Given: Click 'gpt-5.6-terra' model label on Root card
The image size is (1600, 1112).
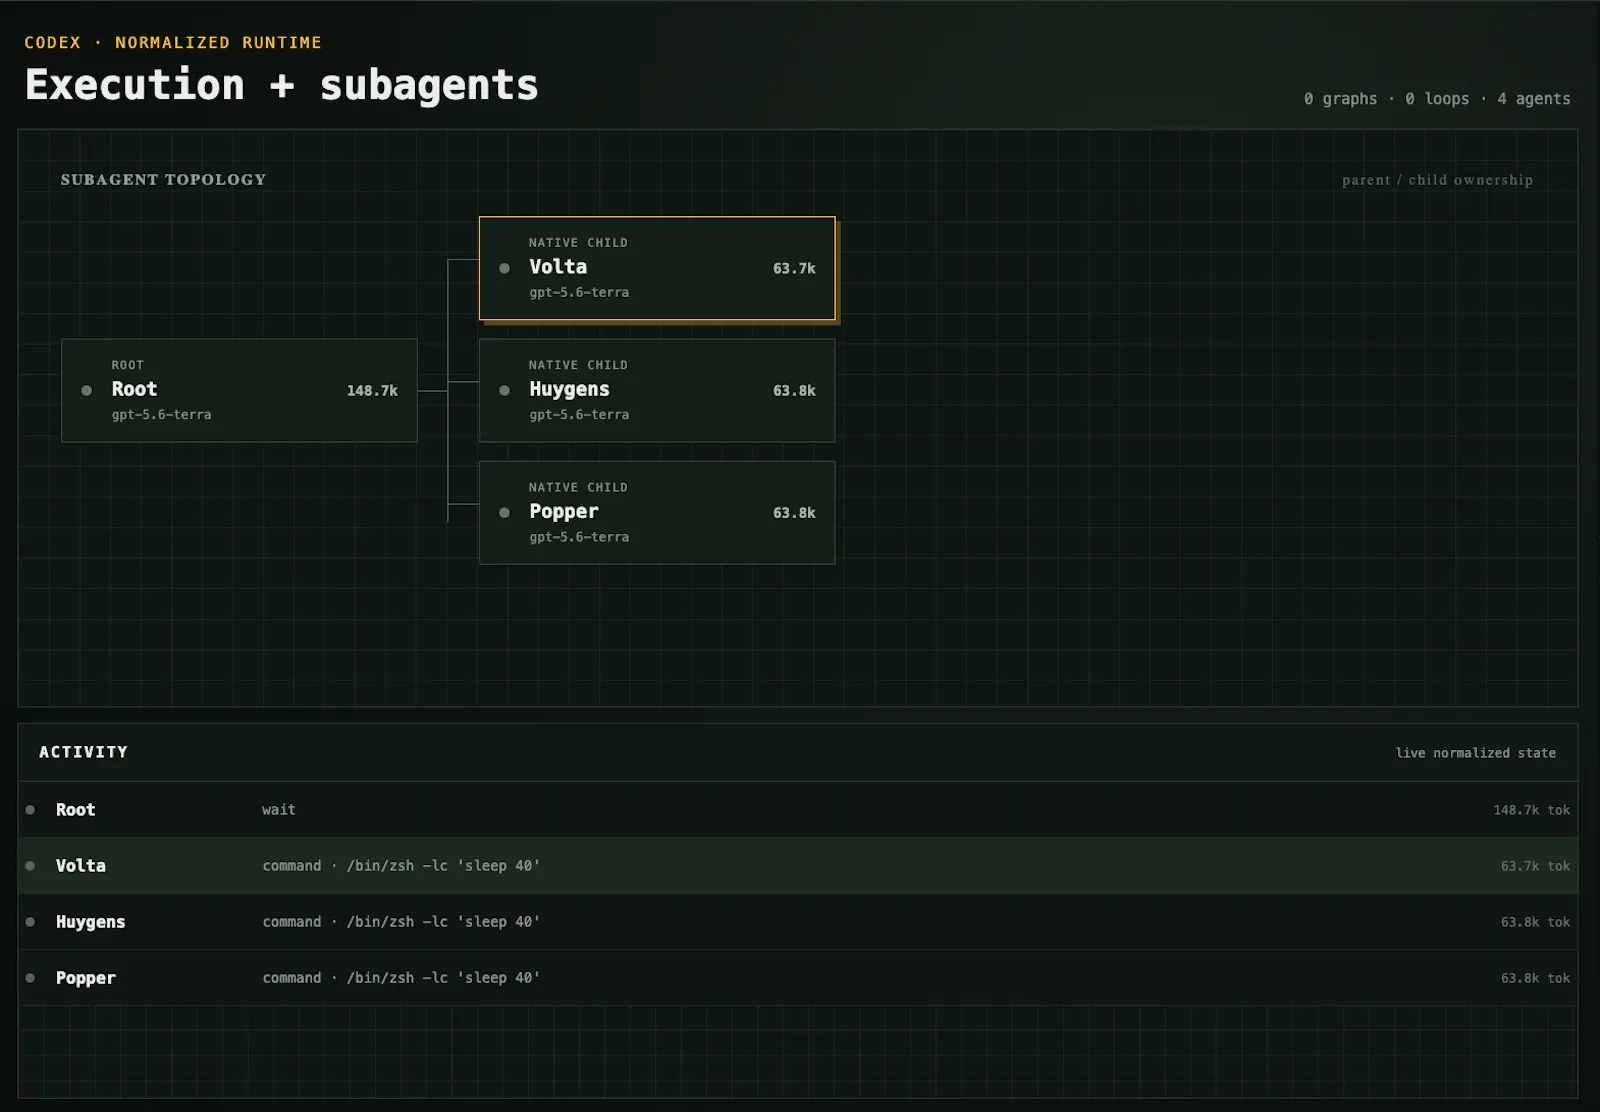Looking at the screenshot, I should (161, 415).
